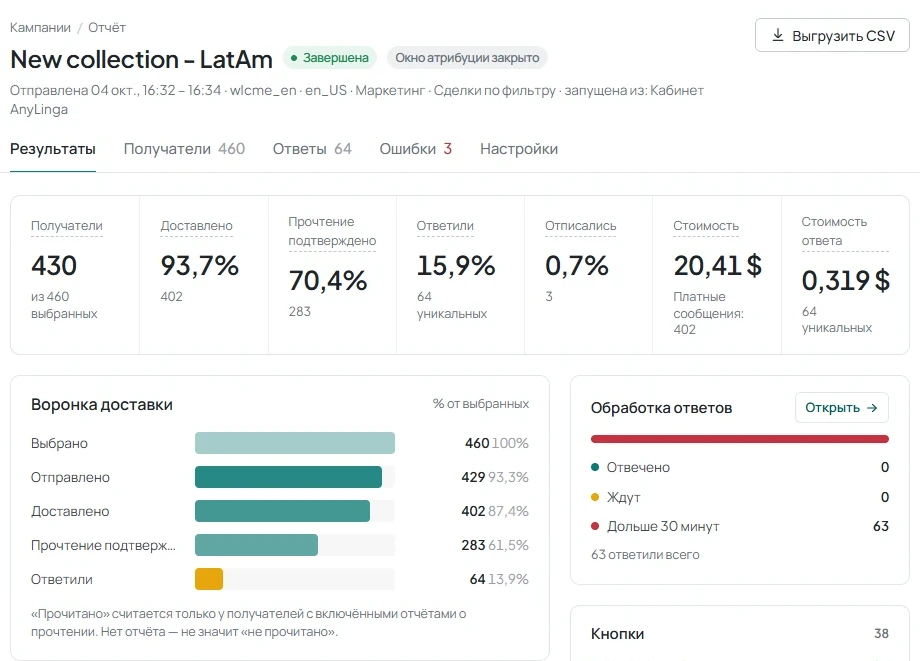Click the Доставлено heading above 93,7%

(197, 226)
